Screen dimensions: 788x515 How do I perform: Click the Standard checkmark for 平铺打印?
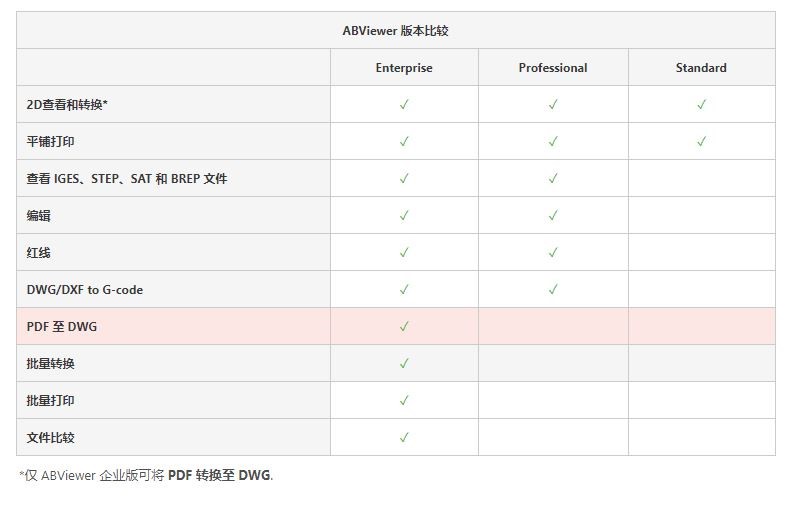tap(701, 141)
